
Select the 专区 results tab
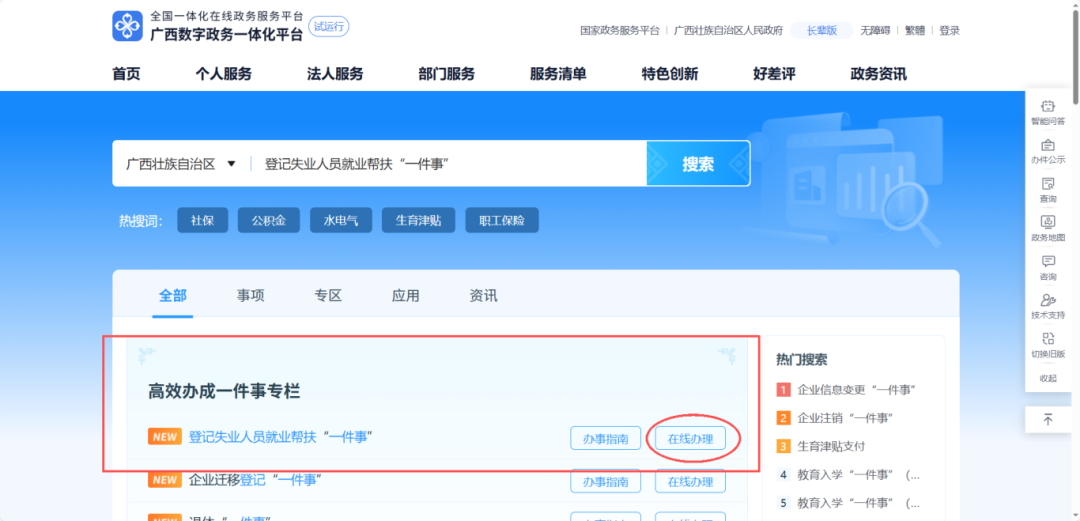[x=328, y=296]
